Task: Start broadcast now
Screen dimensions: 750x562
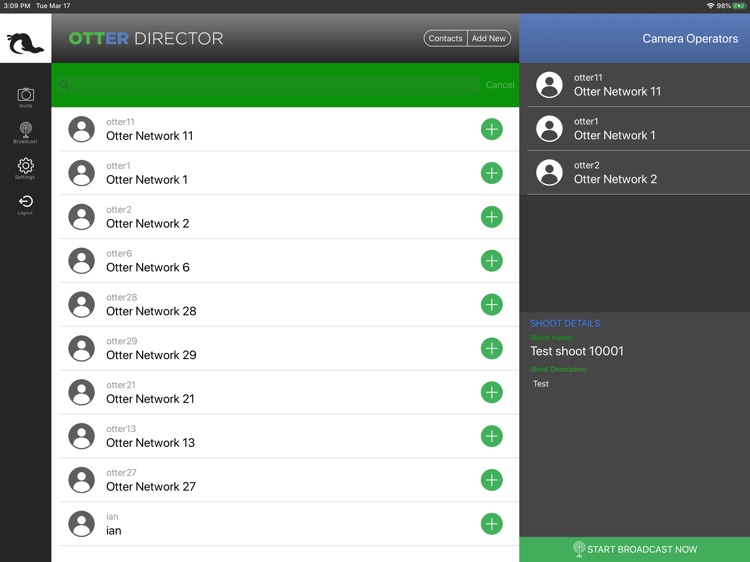Action: (635, 549)
